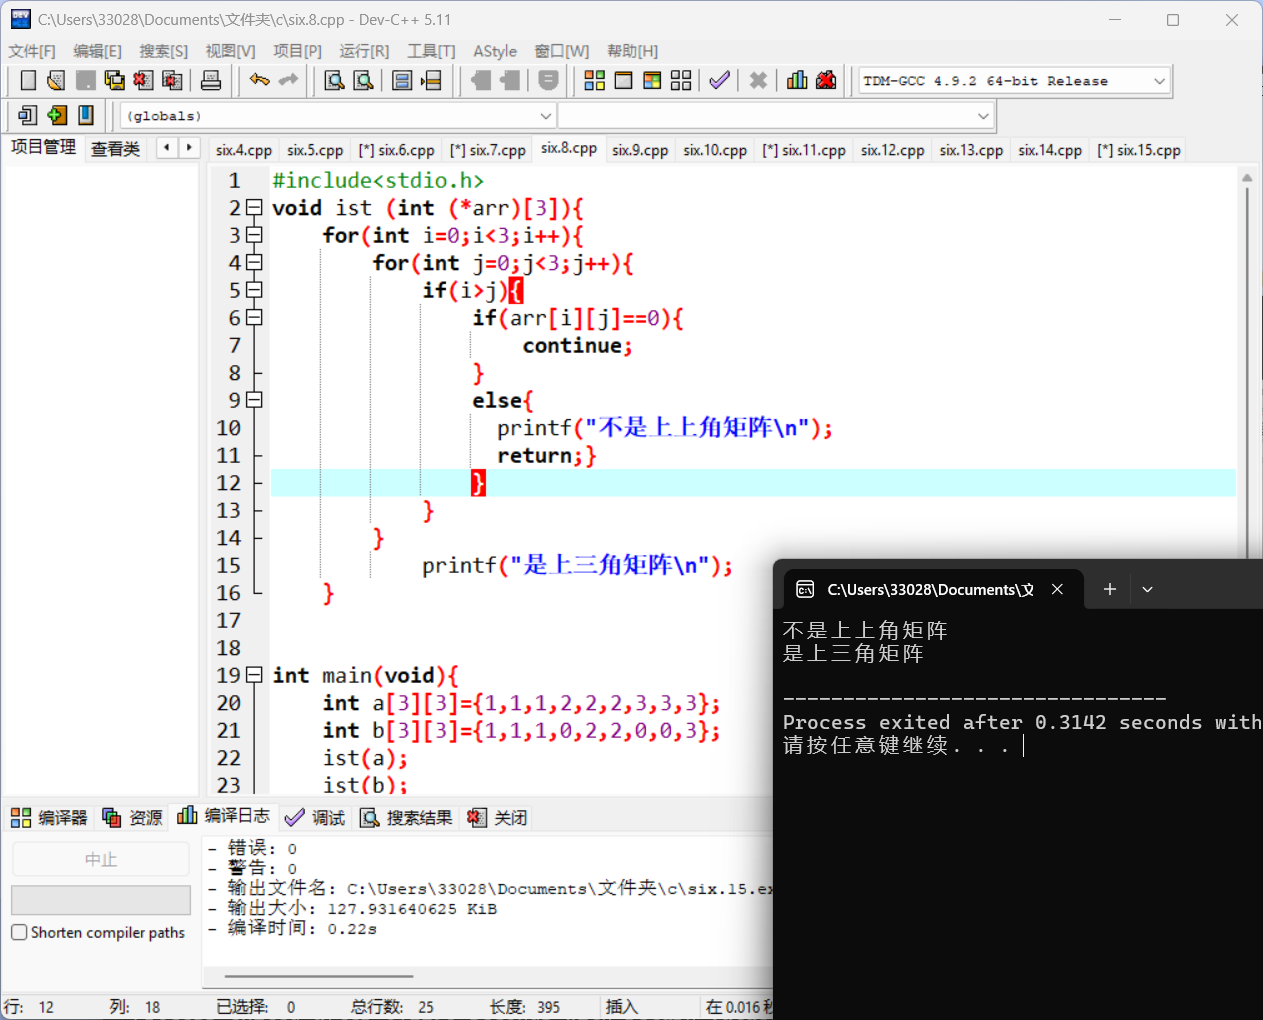The width and height of the screenshot is (1263, 1020).
Task: Open the 文件[F] menu
Action: click(x=32, y=51)
